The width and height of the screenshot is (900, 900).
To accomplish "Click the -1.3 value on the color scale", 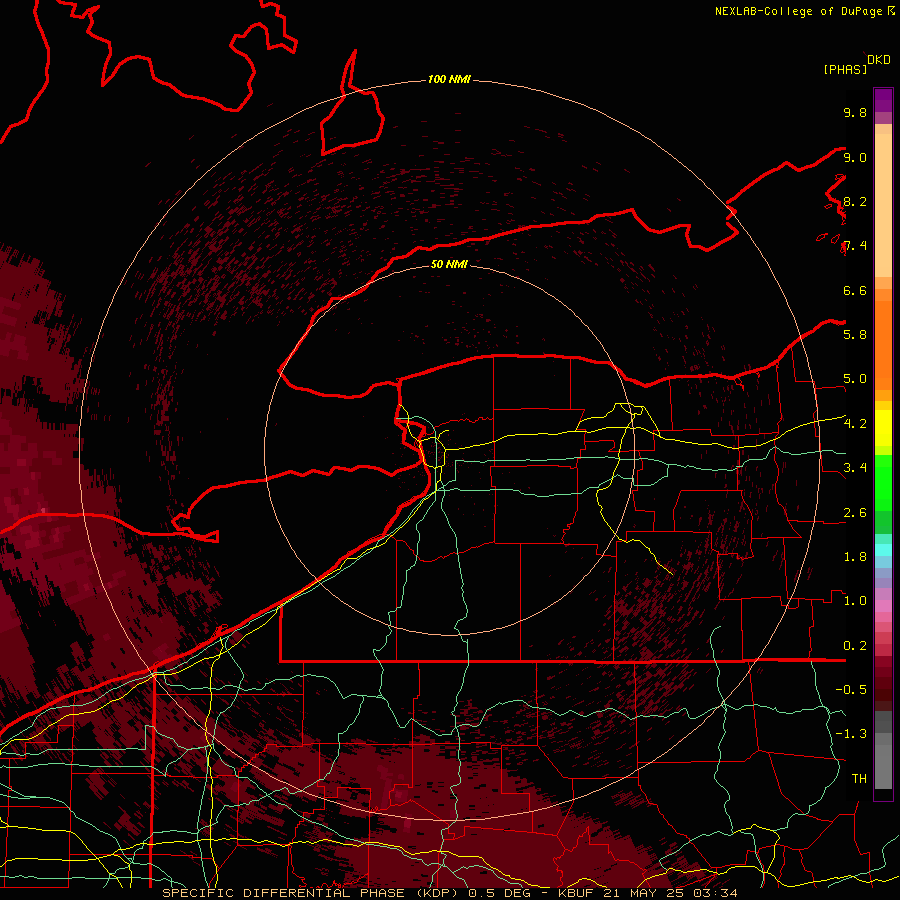I will pos(851,734).
